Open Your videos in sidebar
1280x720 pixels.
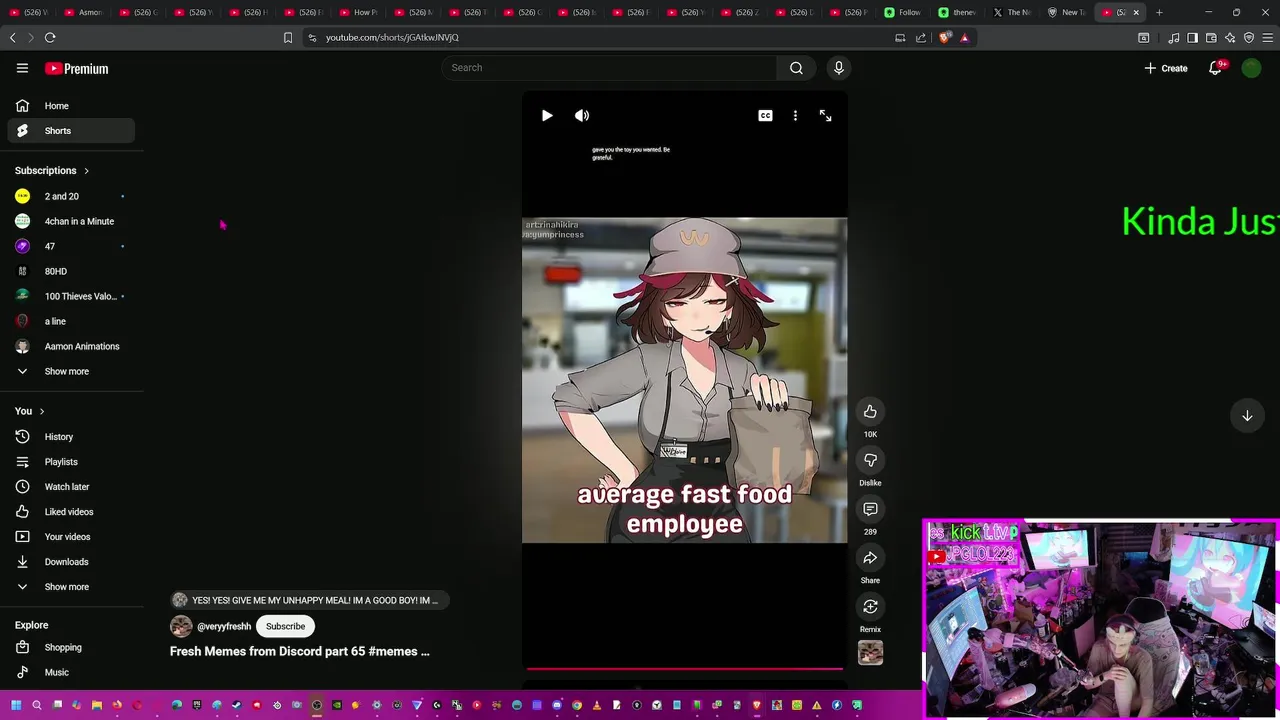[71, 537]
